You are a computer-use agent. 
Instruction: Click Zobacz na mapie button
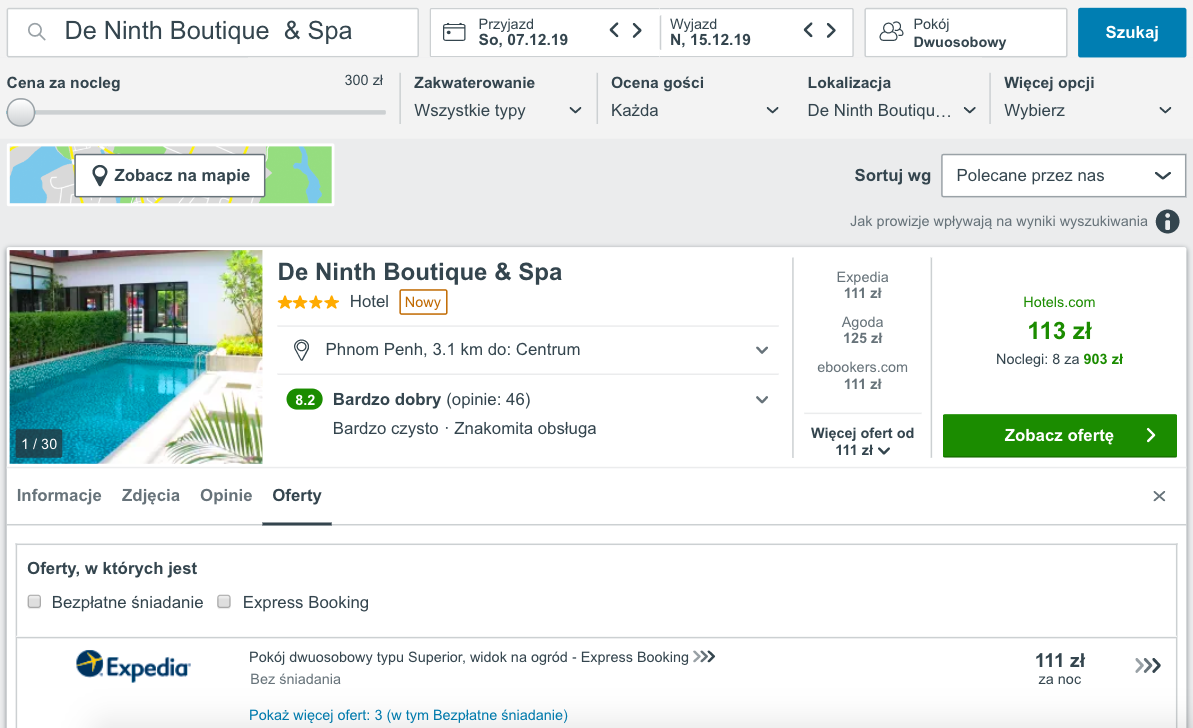coord(170,176)
